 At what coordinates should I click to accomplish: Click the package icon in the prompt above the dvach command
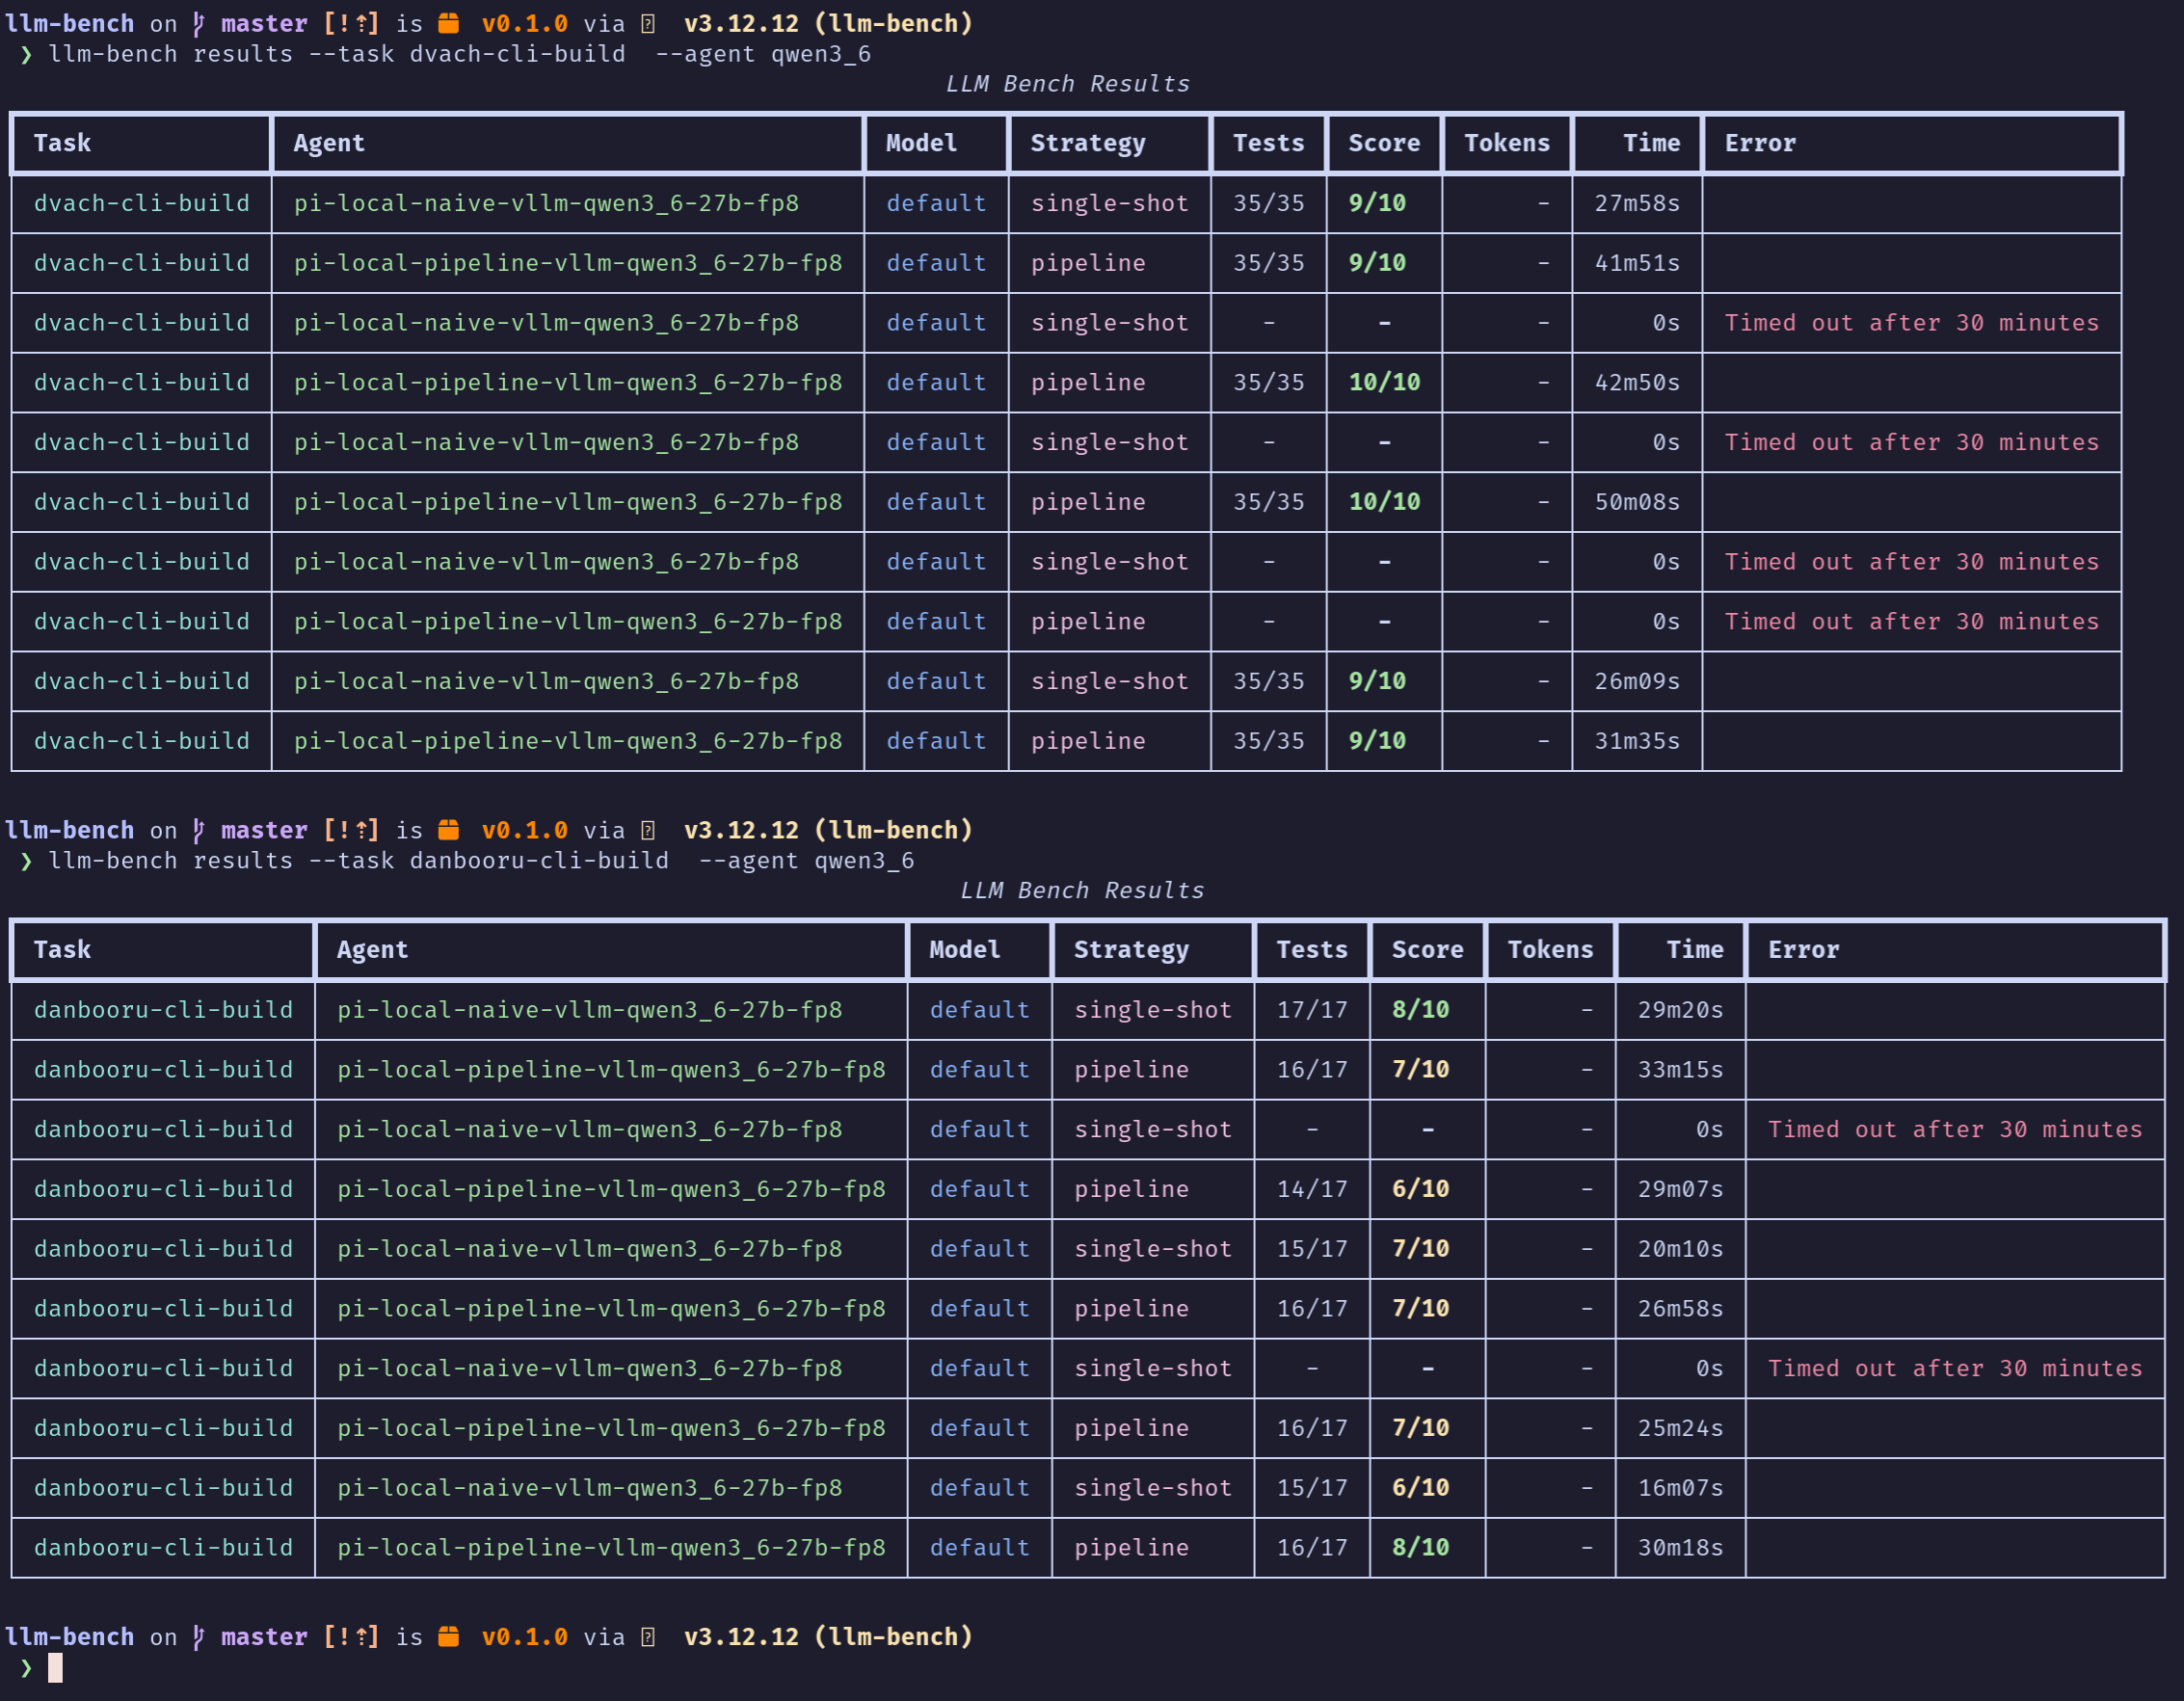coord(449,23)
